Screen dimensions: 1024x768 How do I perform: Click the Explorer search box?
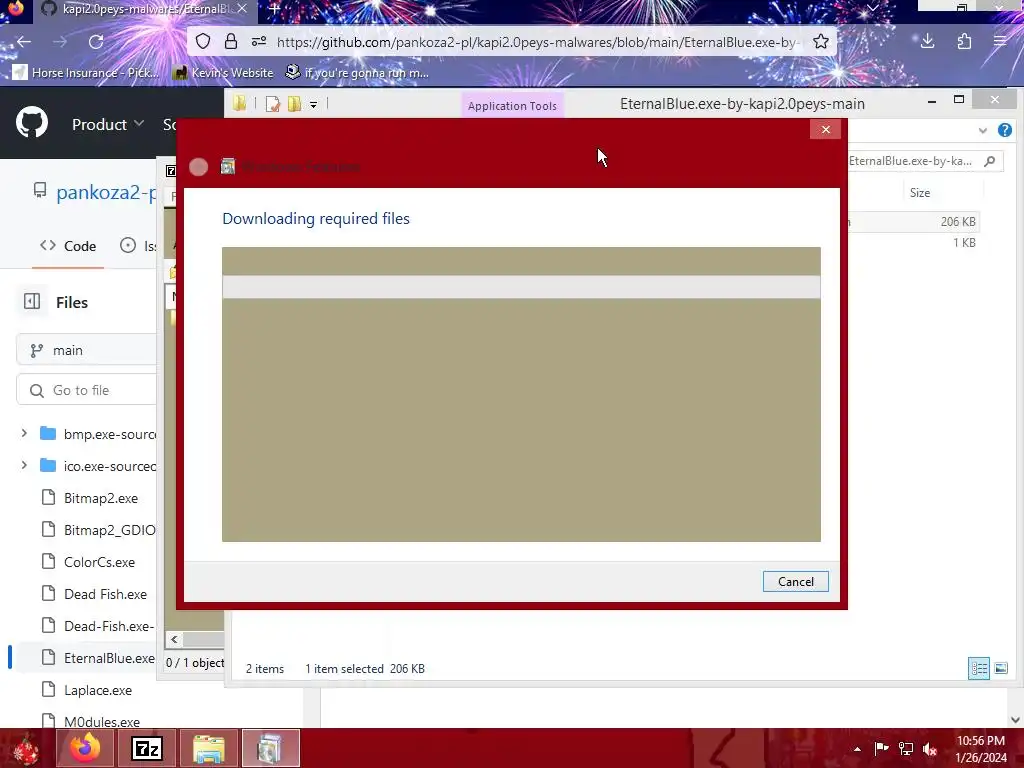coord(924,161)
